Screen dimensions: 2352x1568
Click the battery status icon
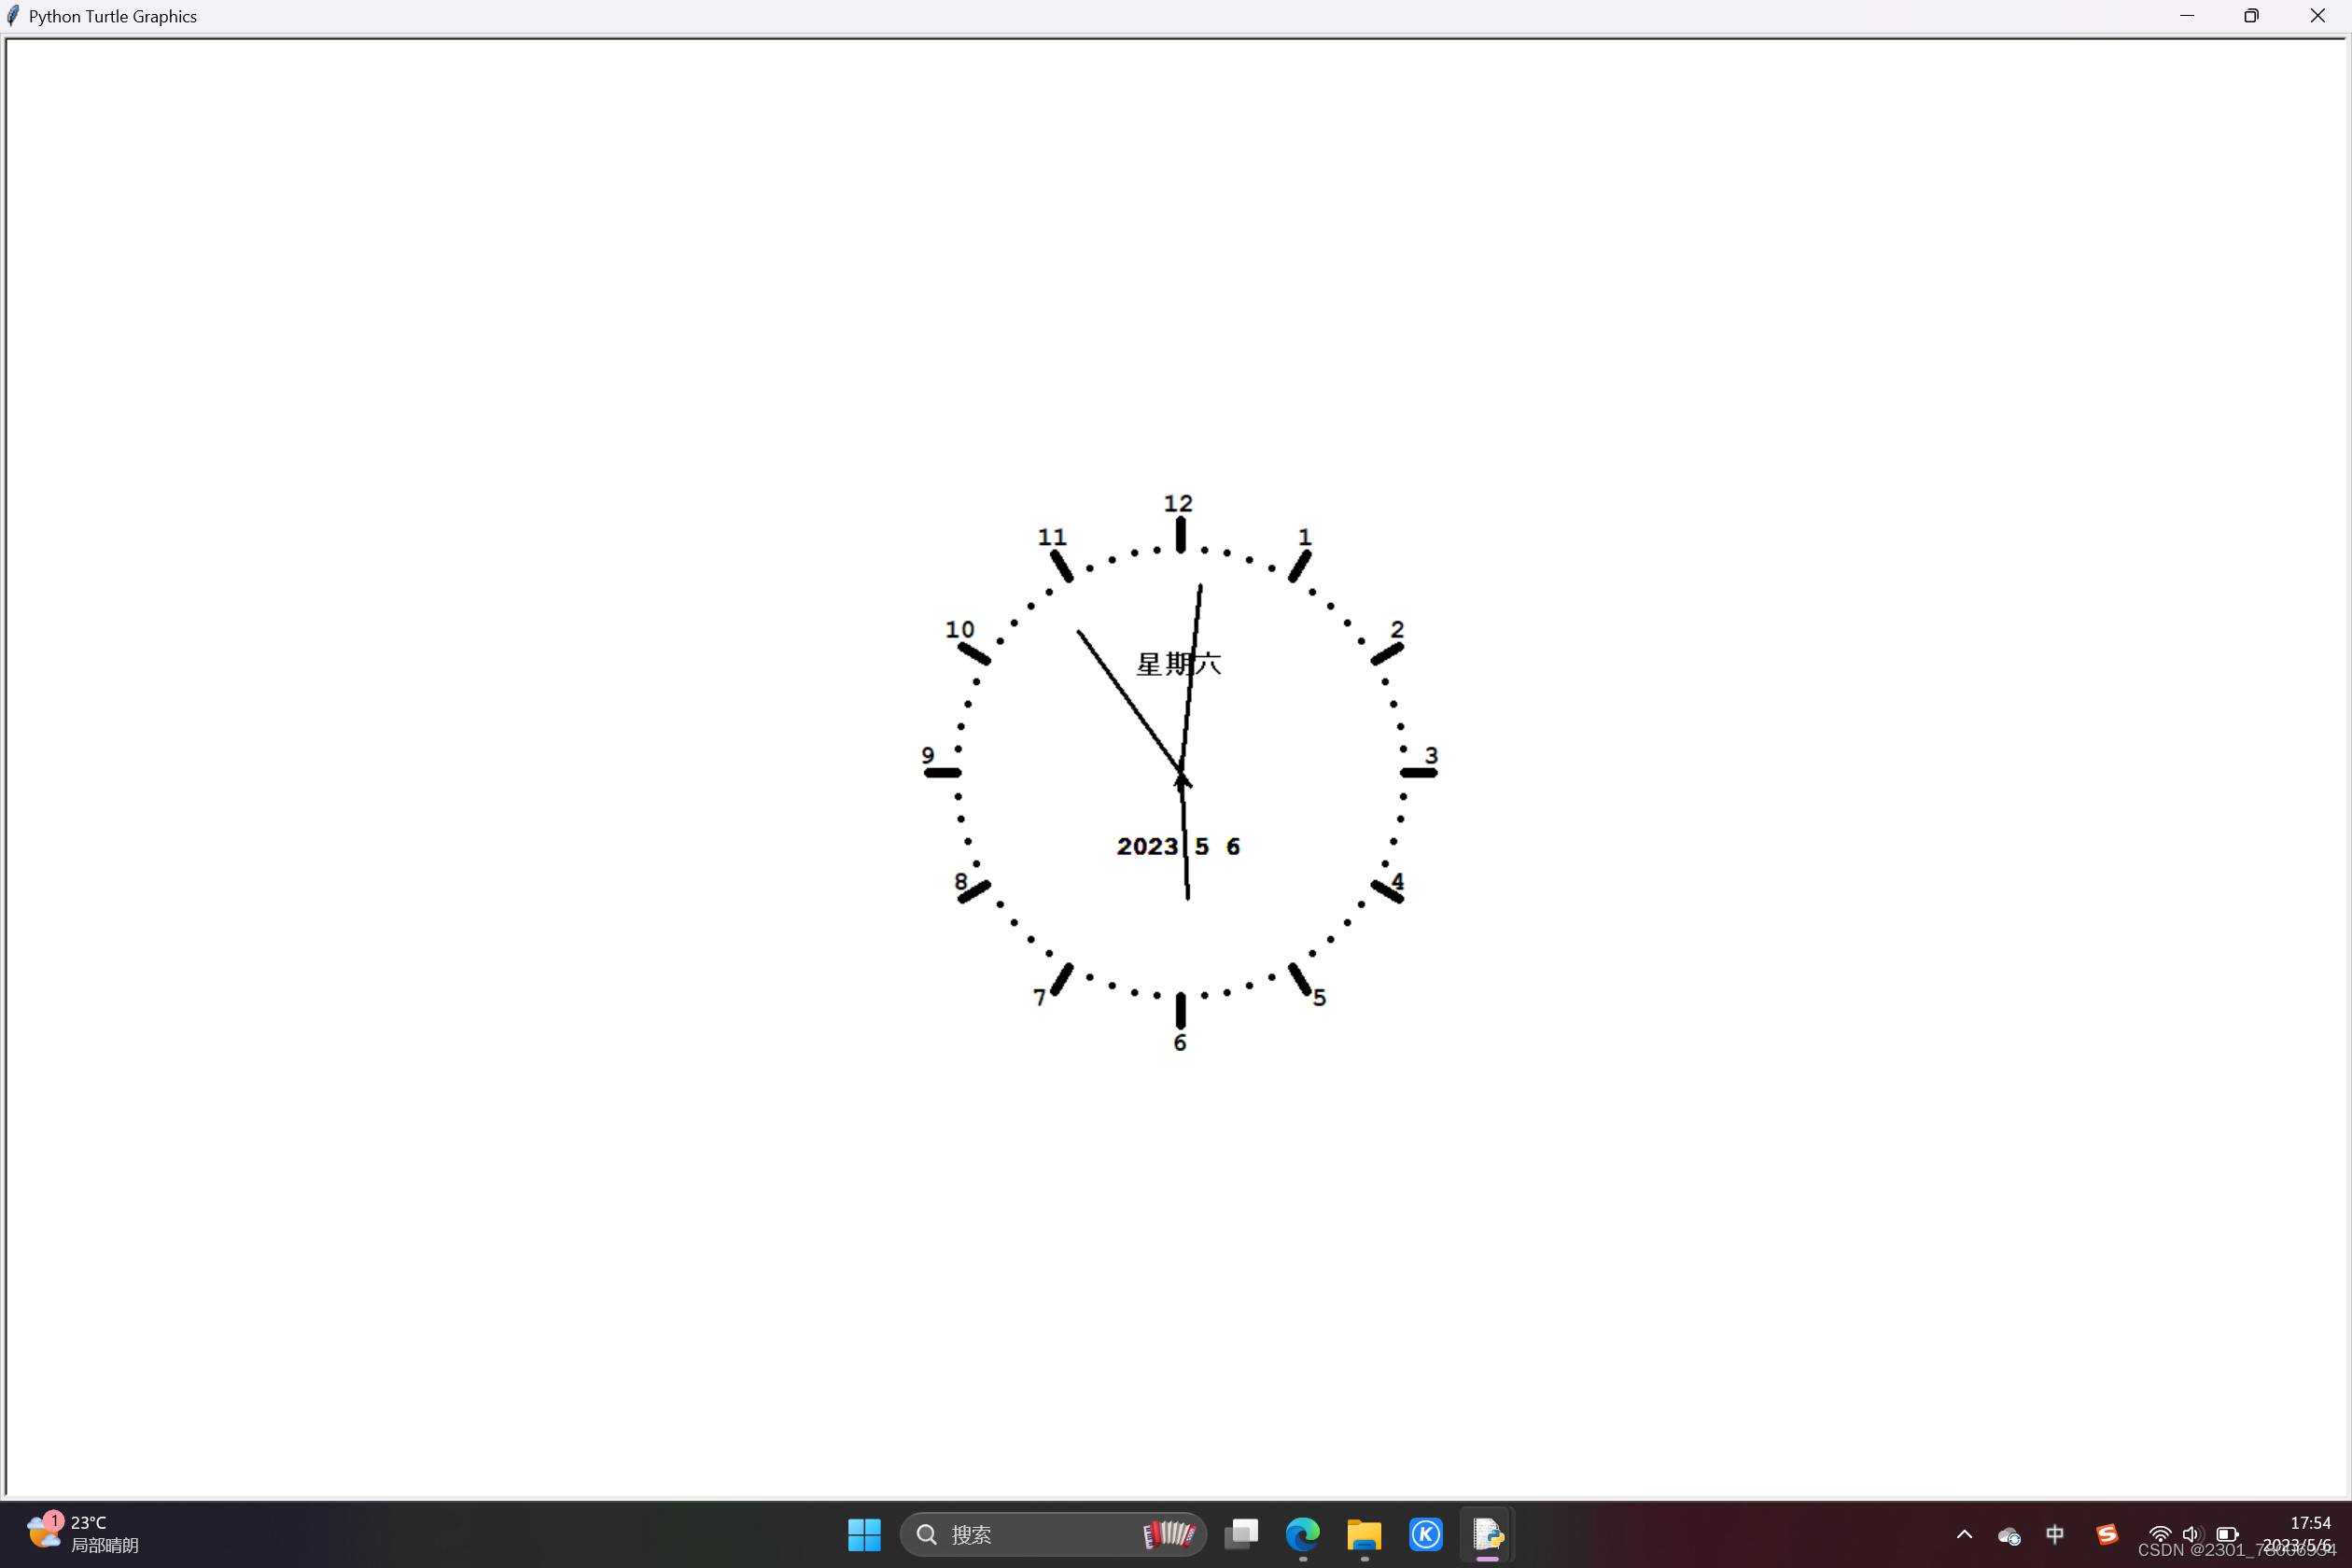point(2227,1534)
